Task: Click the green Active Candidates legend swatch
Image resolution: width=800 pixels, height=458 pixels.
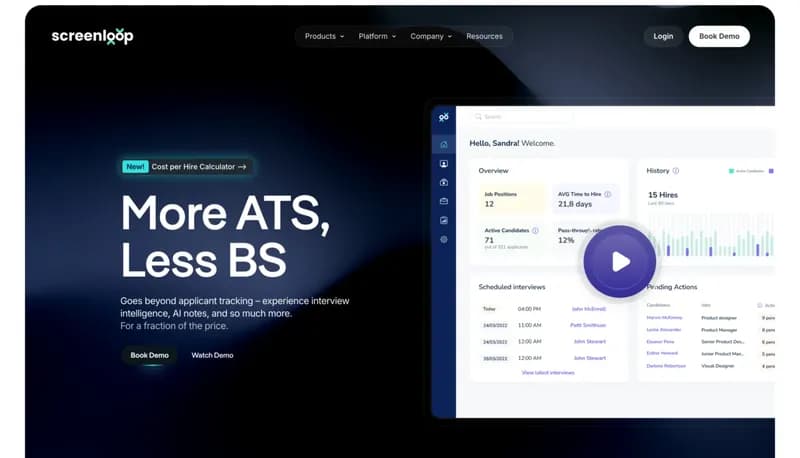Action: tap(731, 171)
